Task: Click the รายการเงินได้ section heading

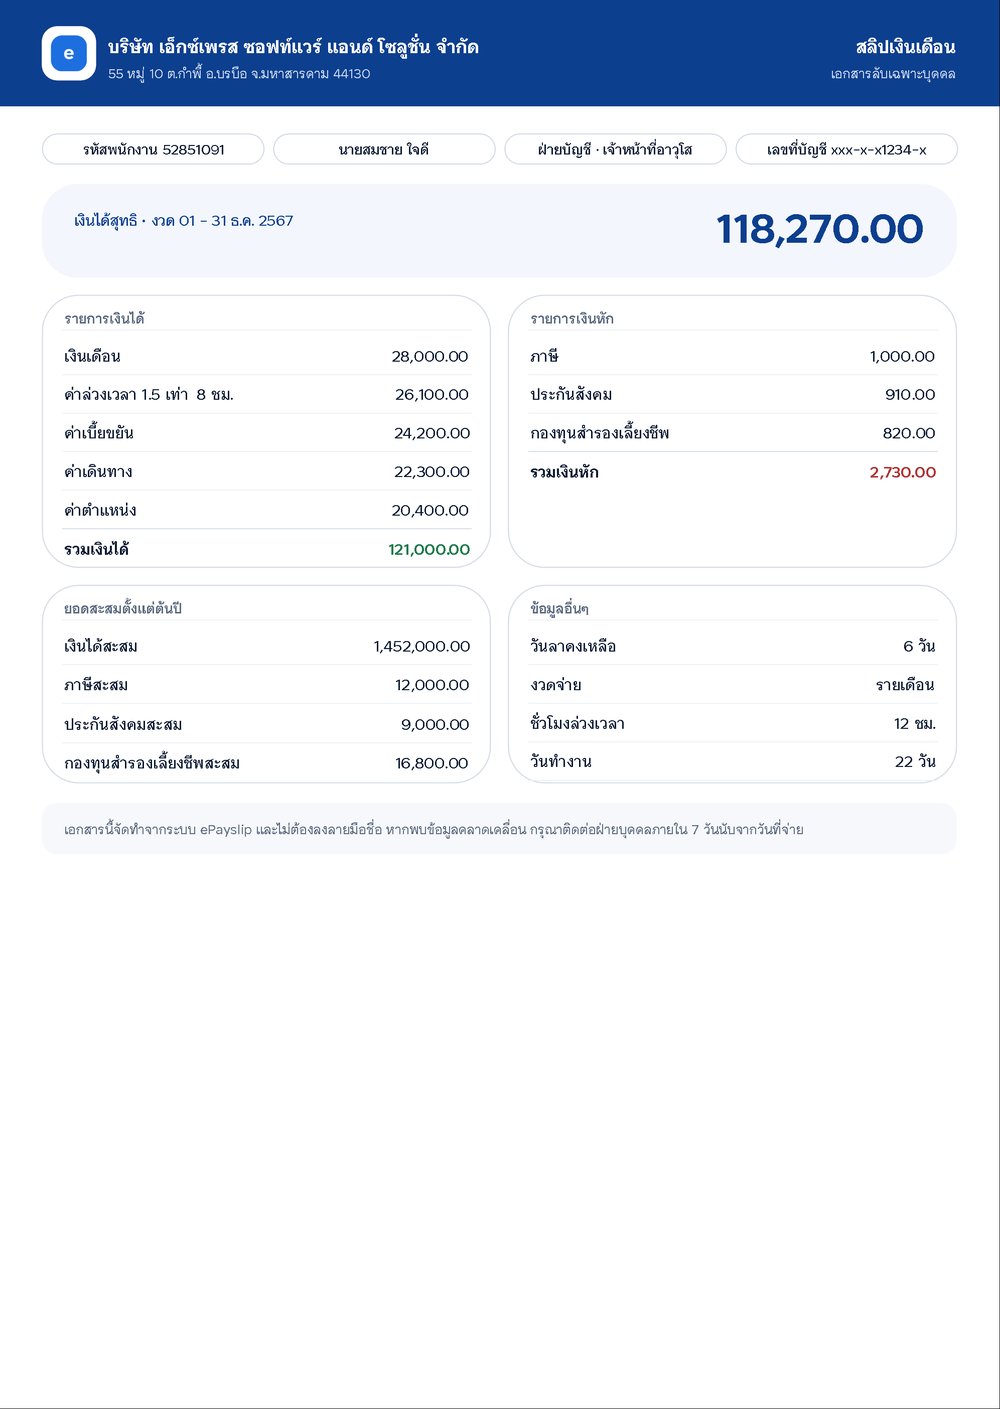Action: pyautogui.click(x=104, y=319)
